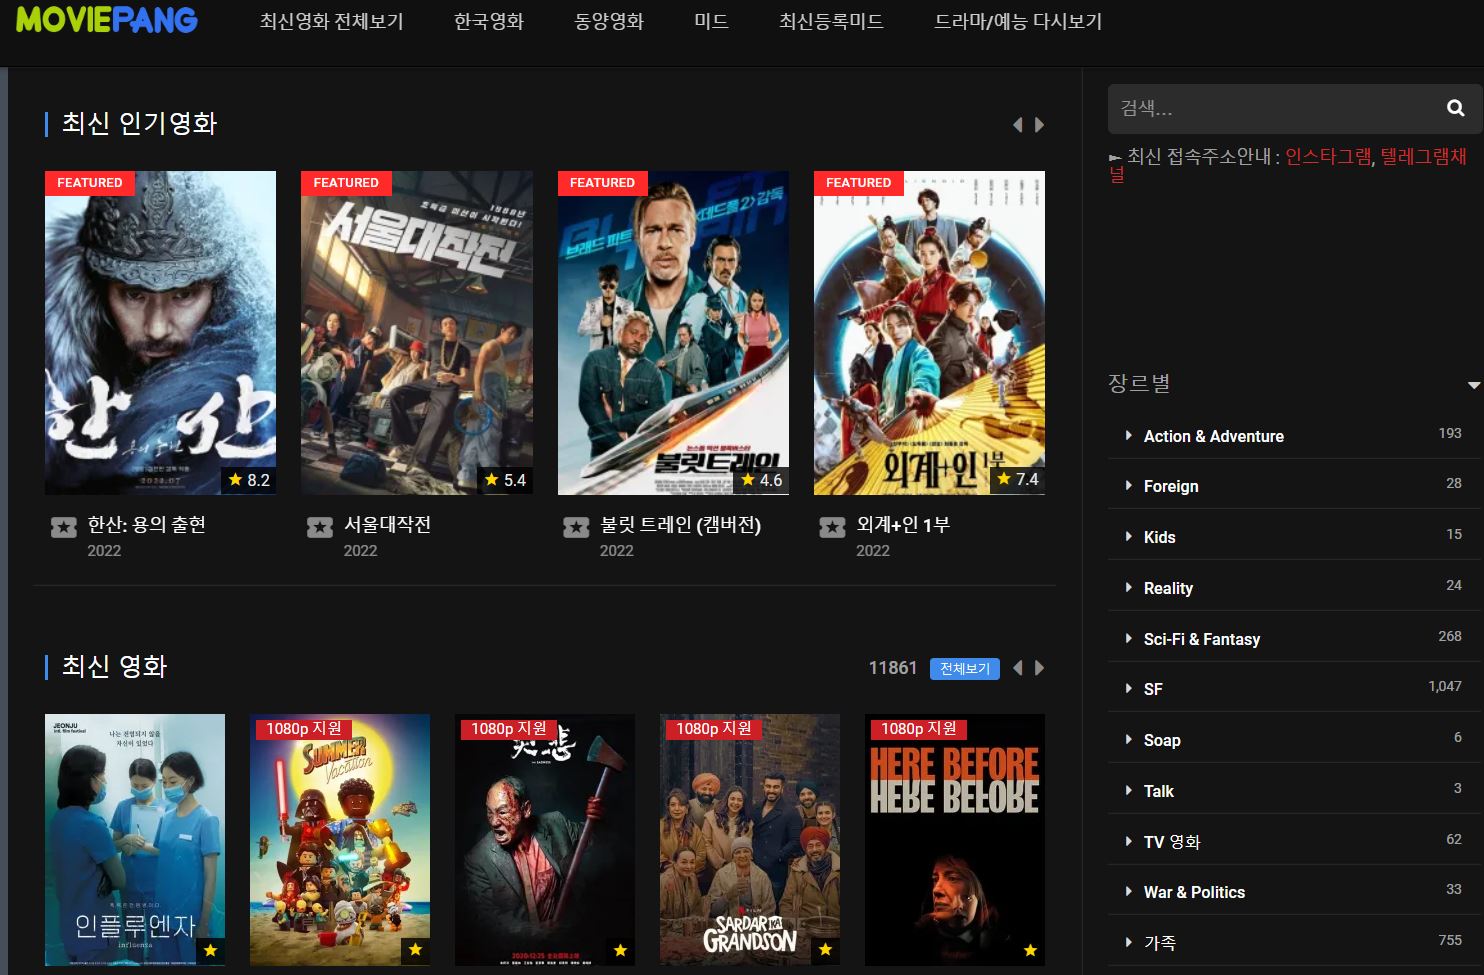Click the star icon beside 외계+인 1부
1484x975 pixels.
click(832, 527)
